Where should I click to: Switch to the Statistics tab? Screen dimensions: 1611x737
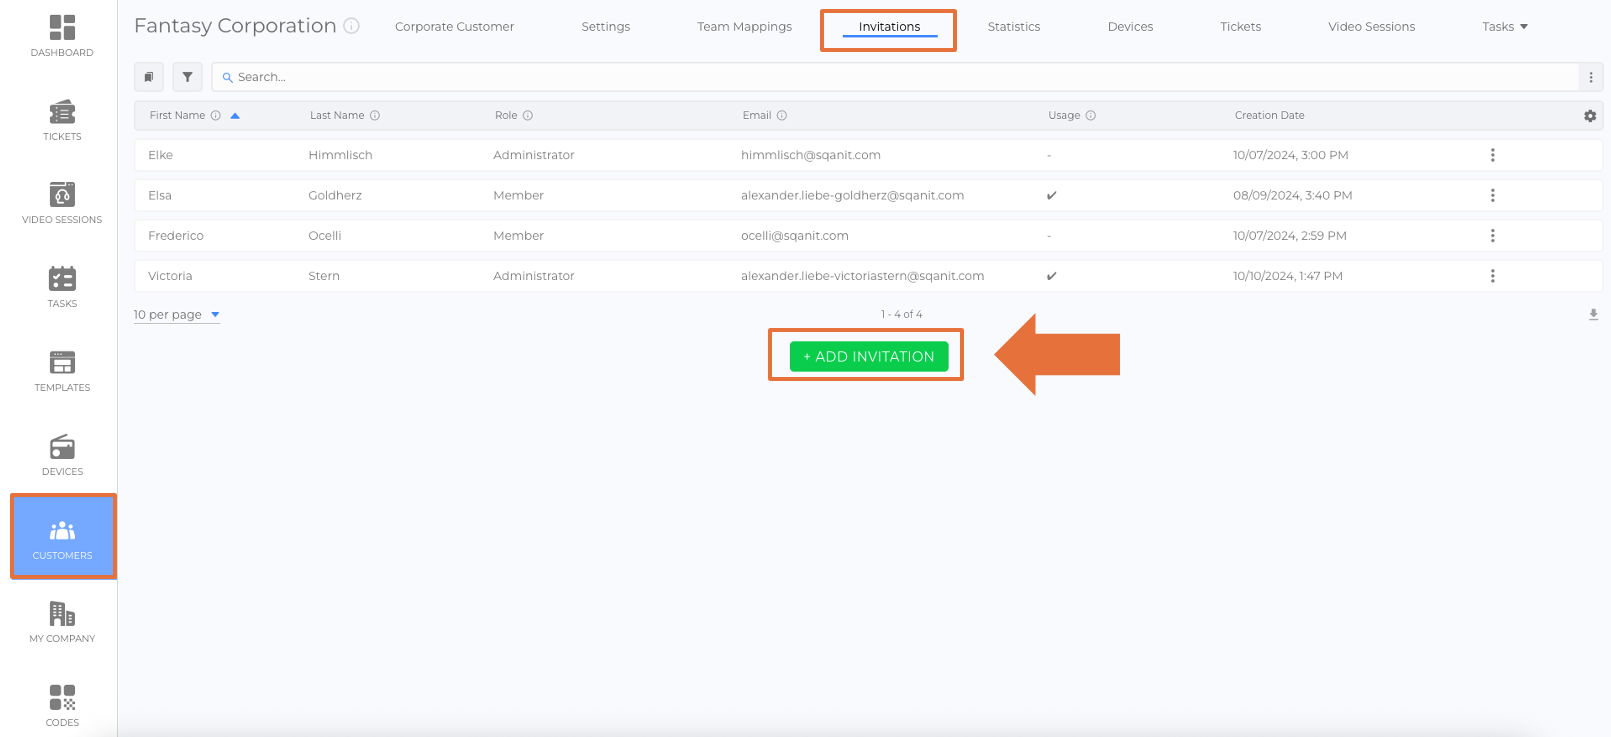coord(1013,27)
